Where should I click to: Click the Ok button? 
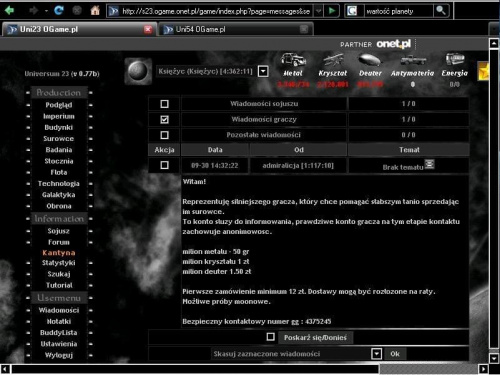click(x=395, y=354)
